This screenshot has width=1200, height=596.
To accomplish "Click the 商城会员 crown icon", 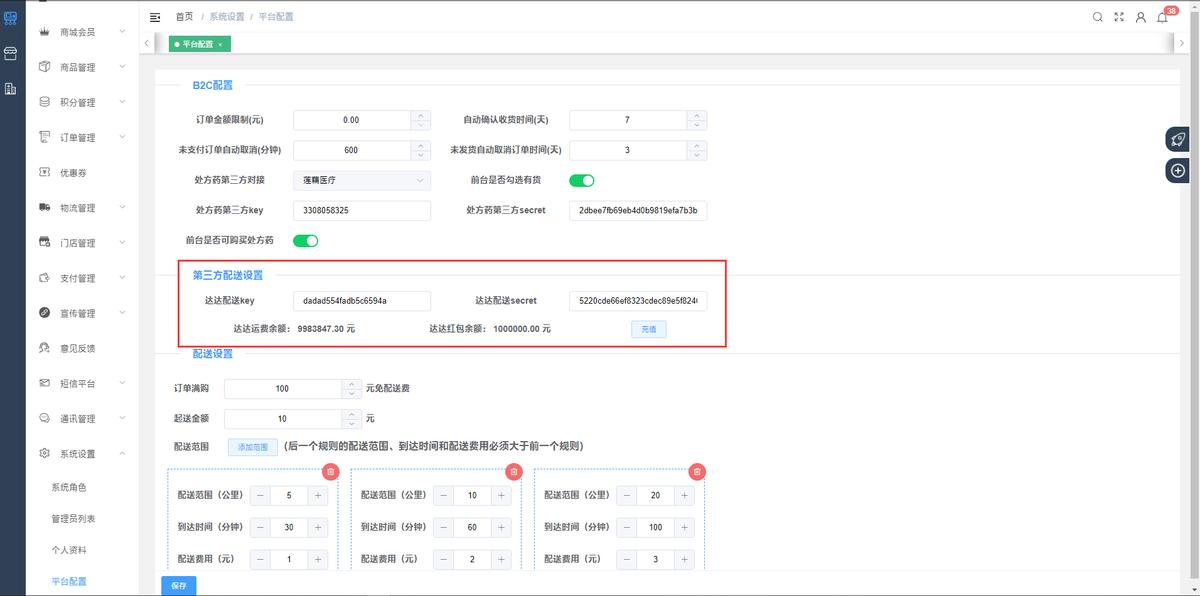I will tap(44, 32).
